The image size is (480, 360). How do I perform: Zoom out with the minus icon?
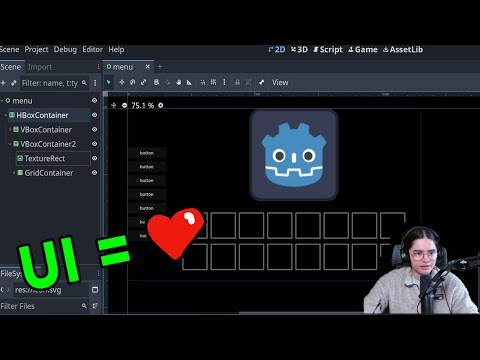[x=124, y=105]
